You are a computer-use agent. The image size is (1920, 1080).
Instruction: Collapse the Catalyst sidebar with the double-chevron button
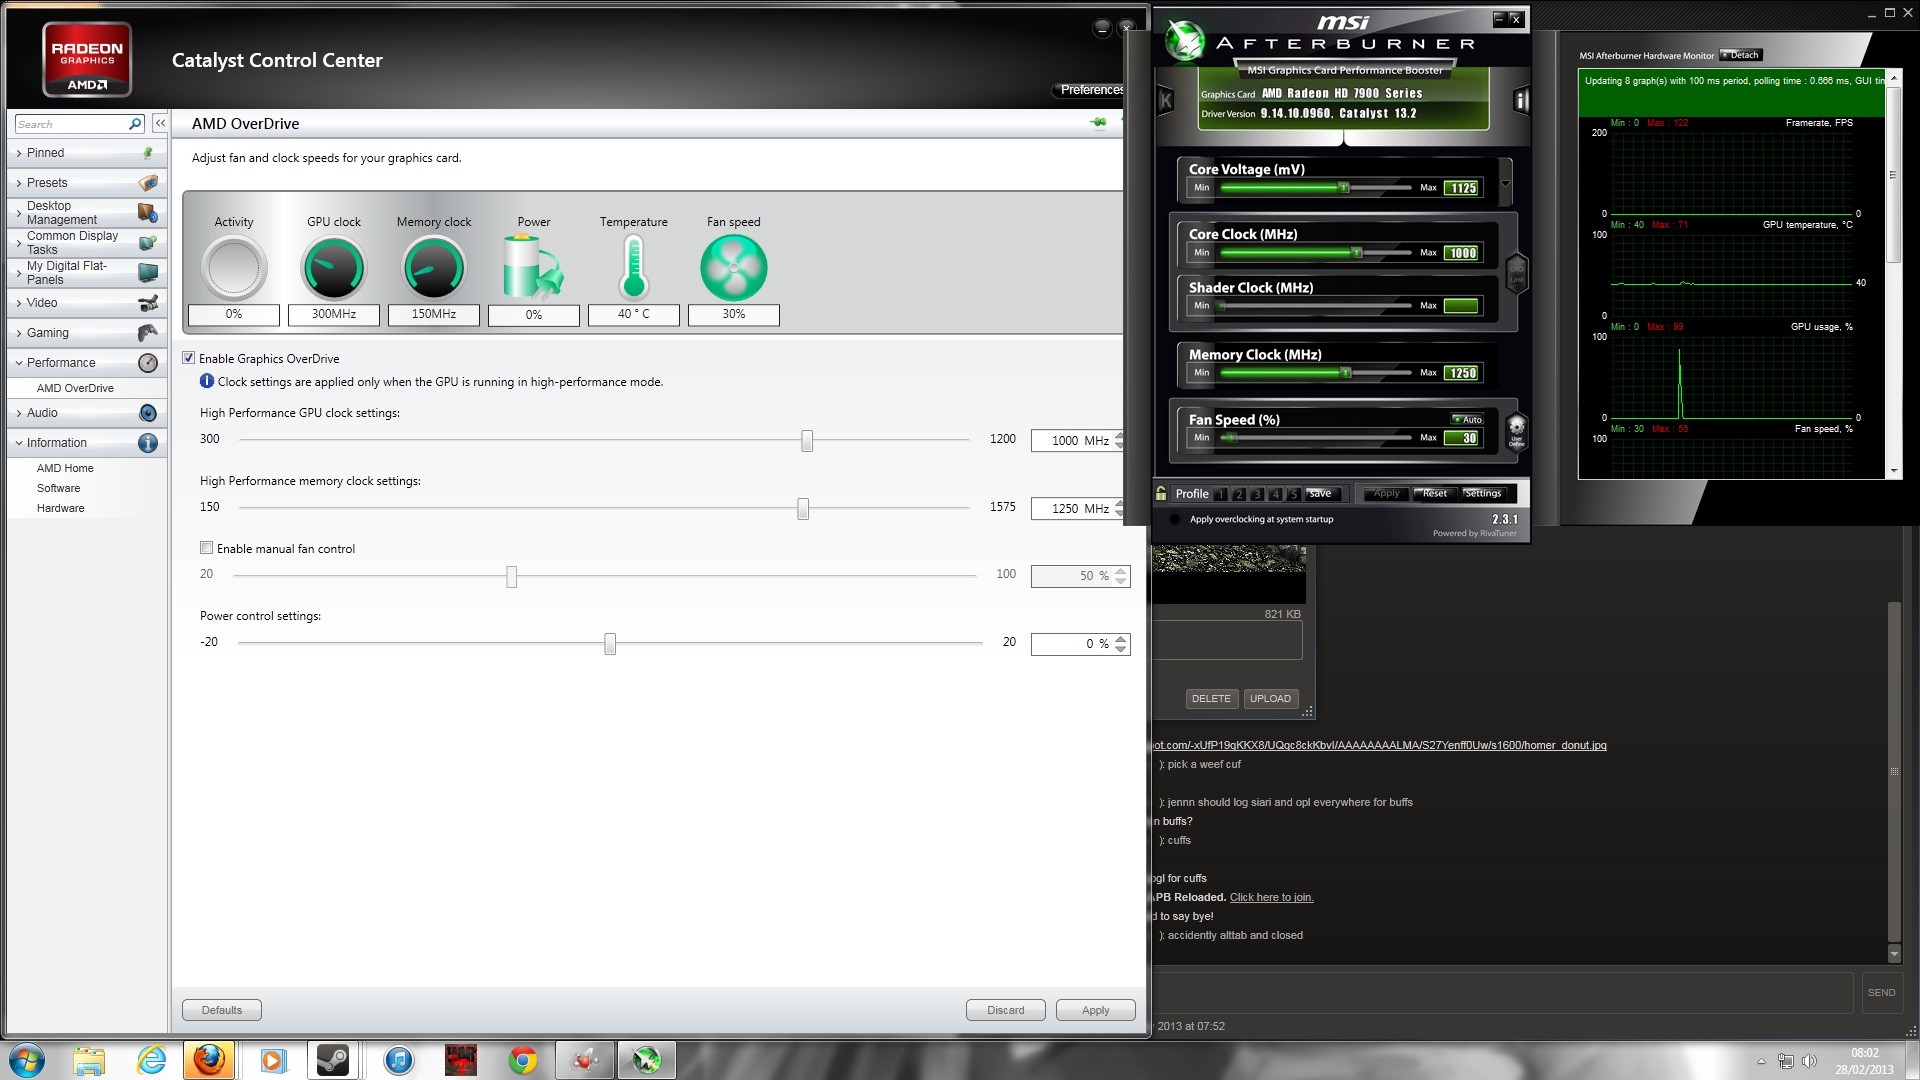(x=160, y=123)
